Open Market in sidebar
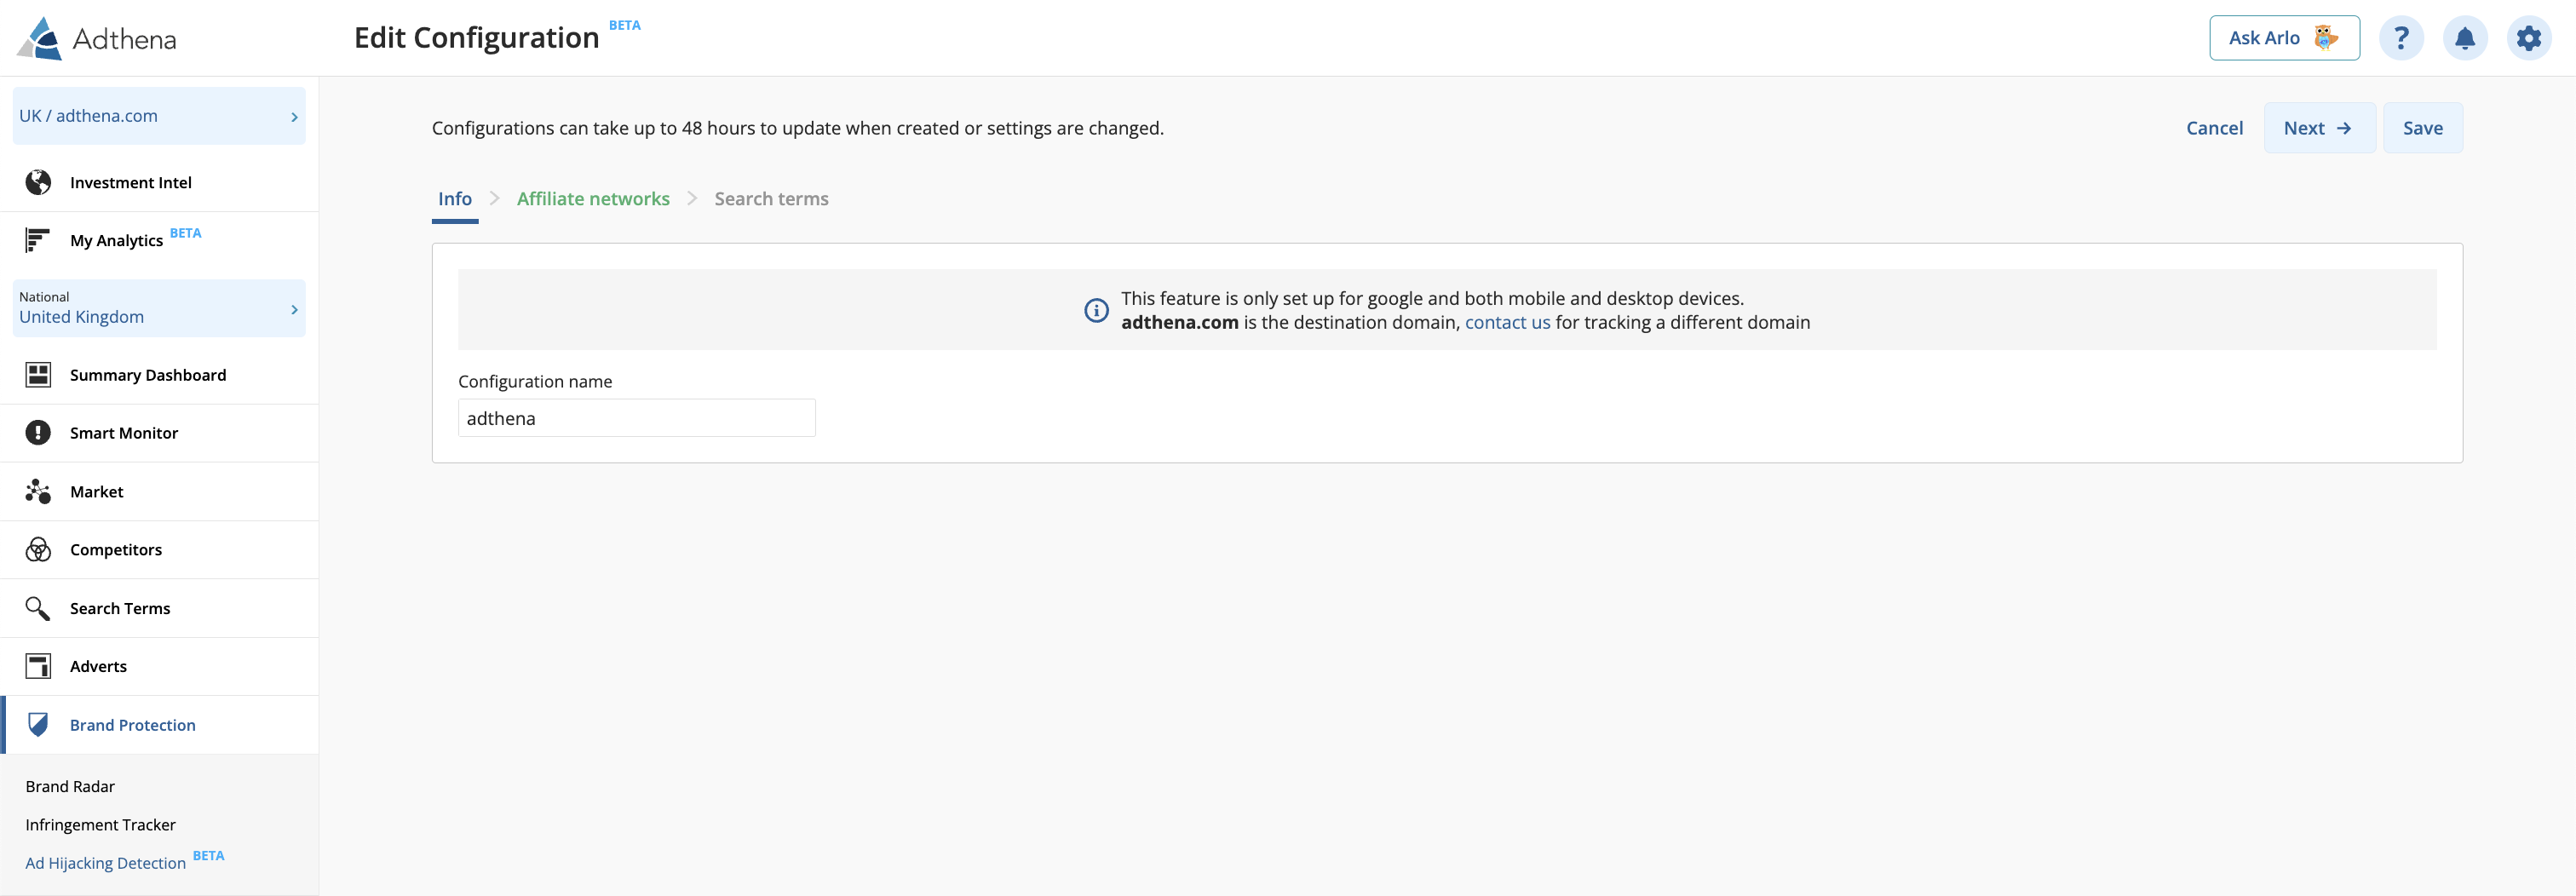 coord(160,491)
